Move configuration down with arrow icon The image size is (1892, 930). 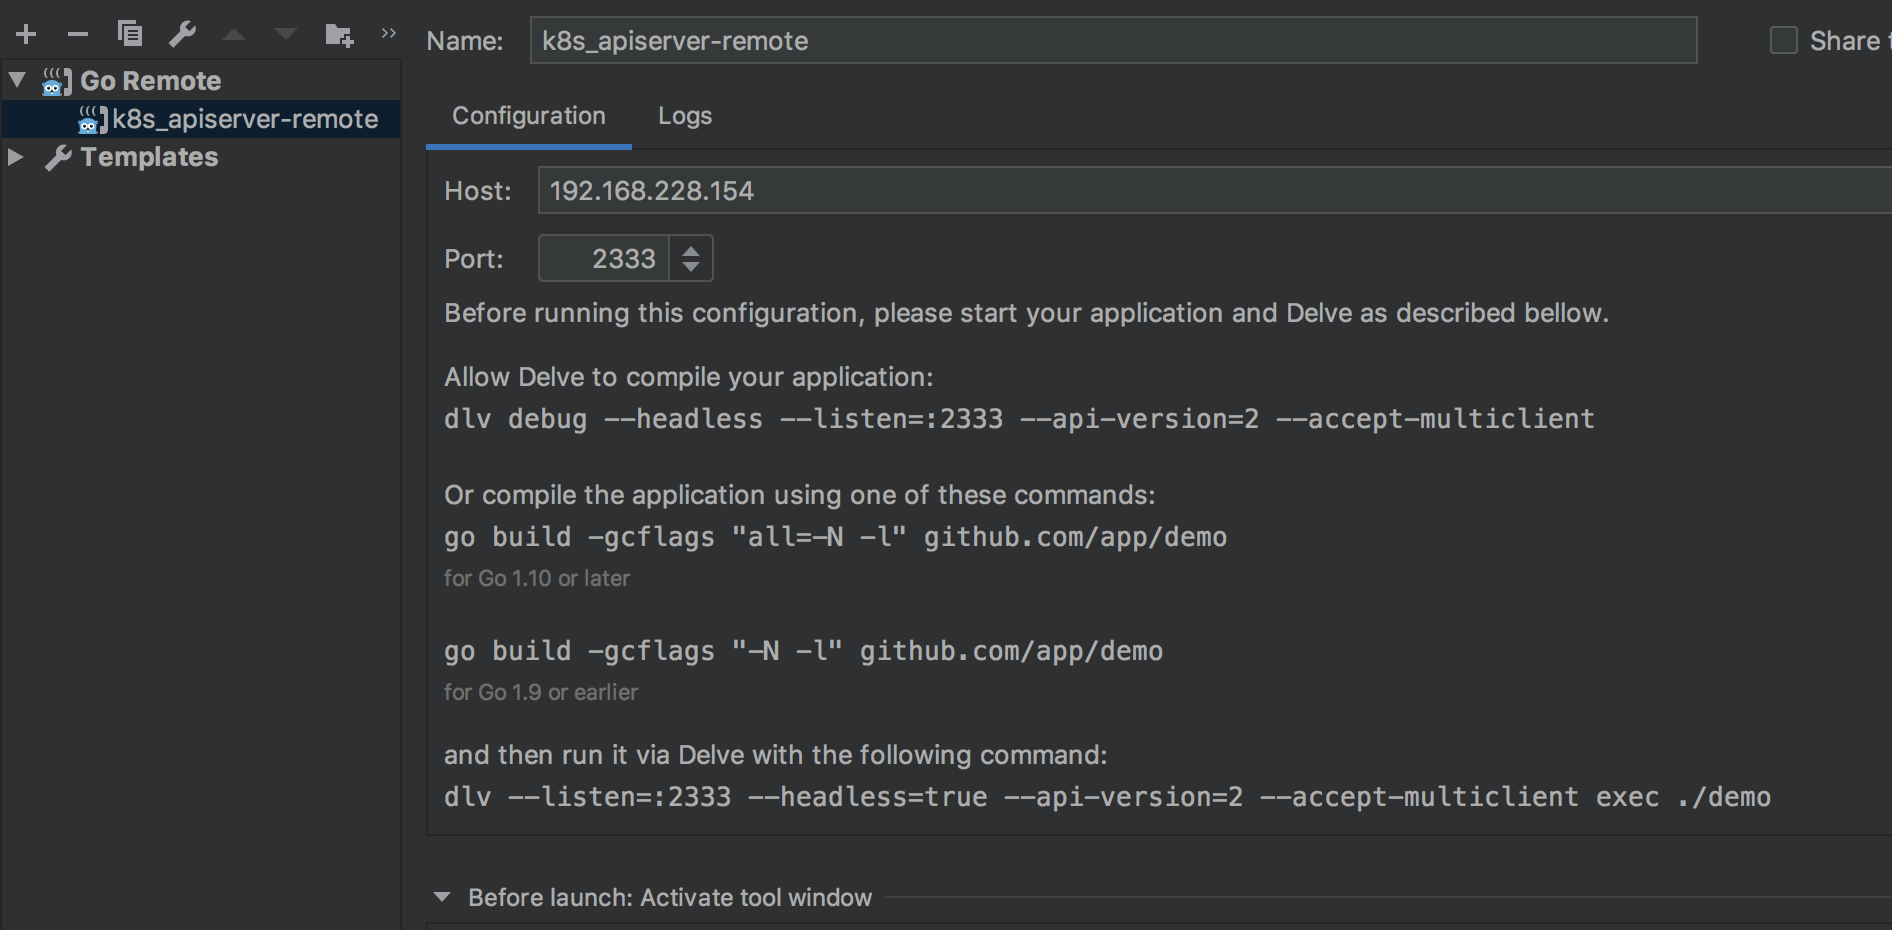[x=286, y=35]
